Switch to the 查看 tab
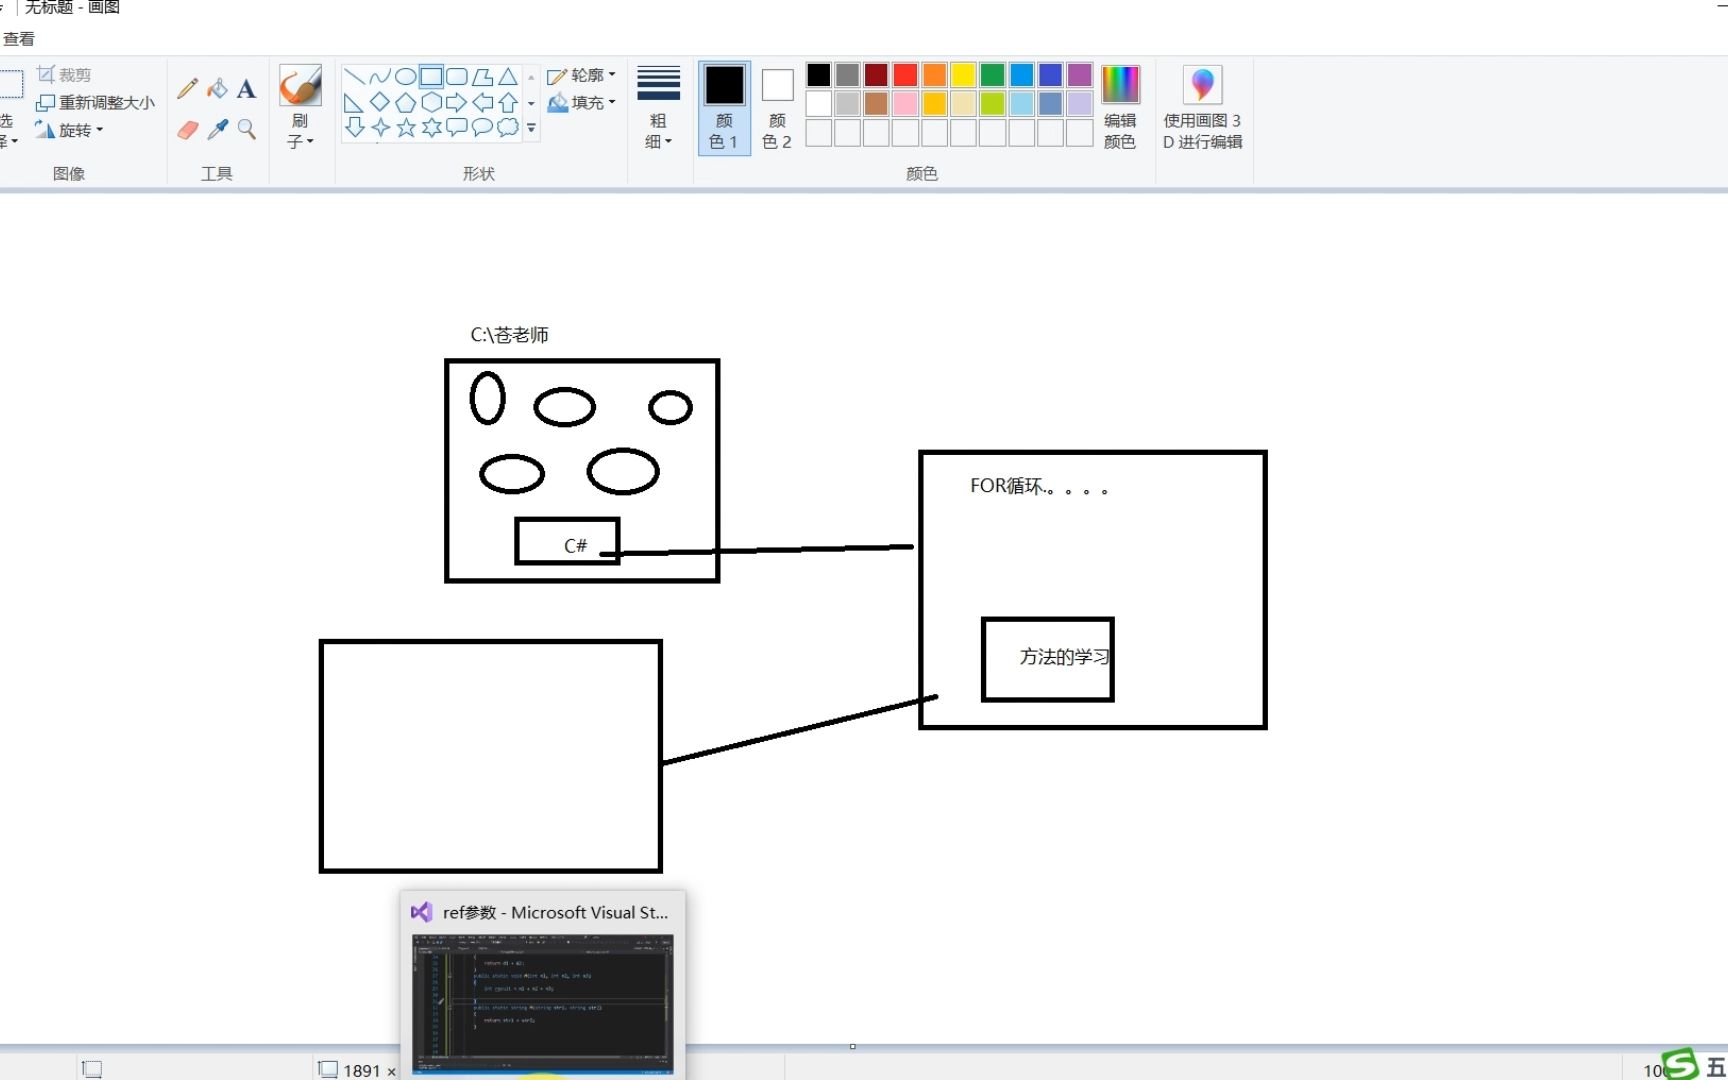The width and height of the screenshot is (1728, 1080). coord(18,38)
